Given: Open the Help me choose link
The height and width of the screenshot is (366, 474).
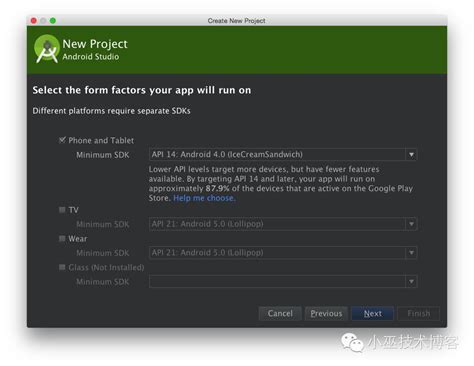Looking at the screenshot, I should coord(204,198).
